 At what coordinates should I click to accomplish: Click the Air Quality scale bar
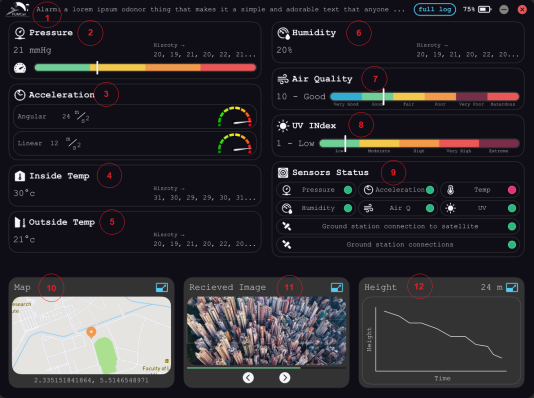425,97
